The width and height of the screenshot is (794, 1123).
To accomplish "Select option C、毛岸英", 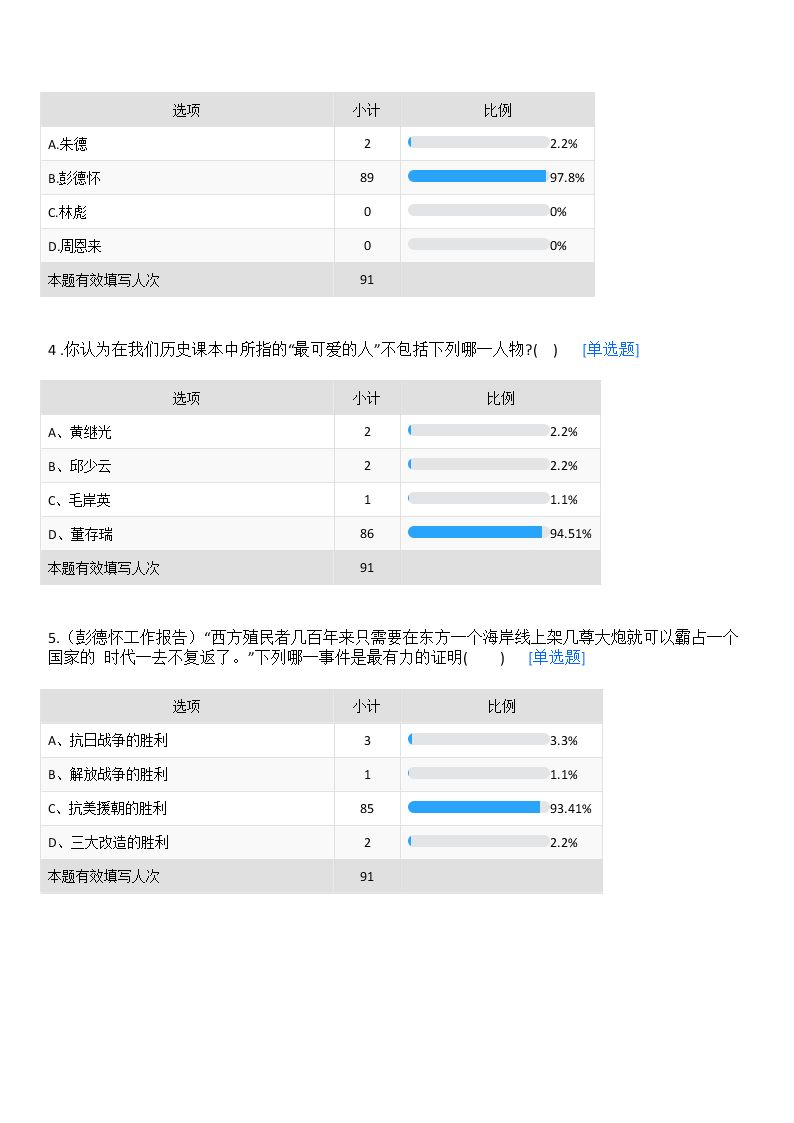I will 320,500.
